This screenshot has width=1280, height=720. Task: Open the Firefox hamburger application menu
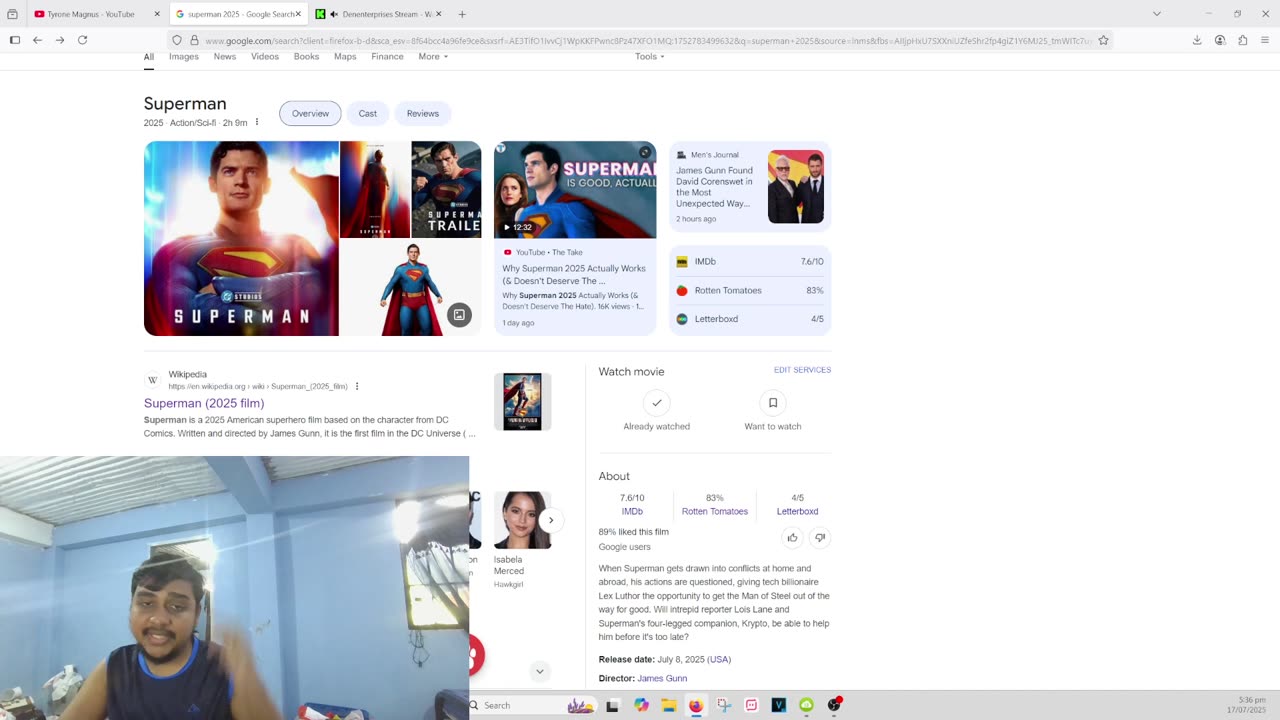coord(1265,40)
